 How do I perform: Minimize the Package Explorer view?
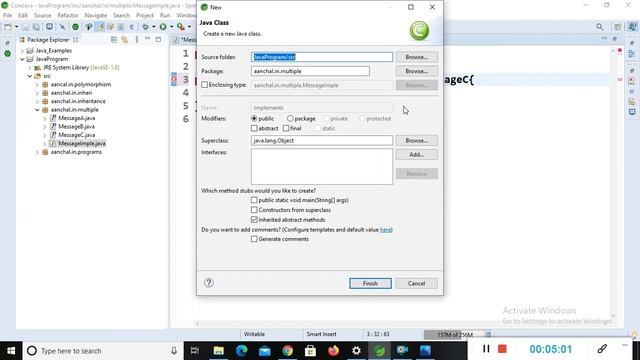pos(148,39)
